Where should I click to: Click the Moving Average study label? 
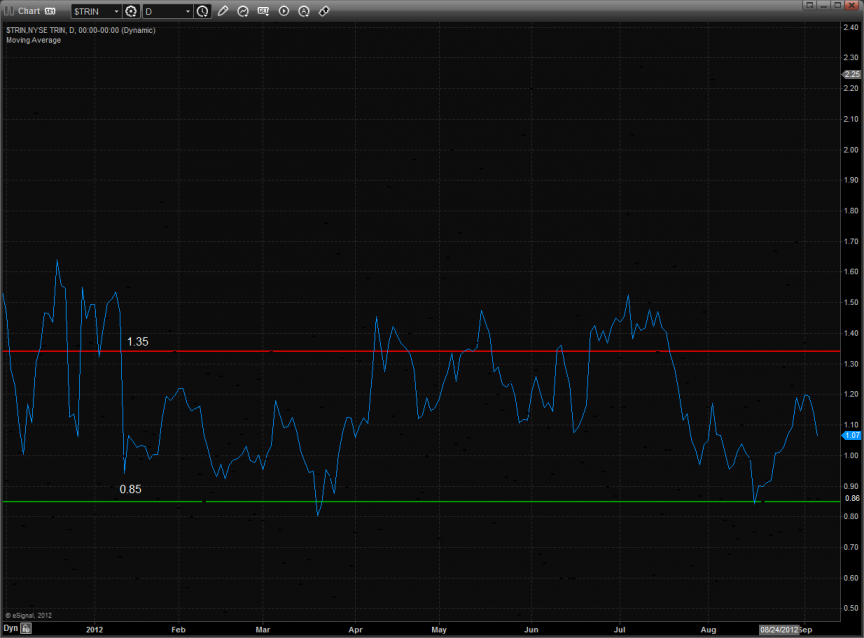[x=33, y=40]
